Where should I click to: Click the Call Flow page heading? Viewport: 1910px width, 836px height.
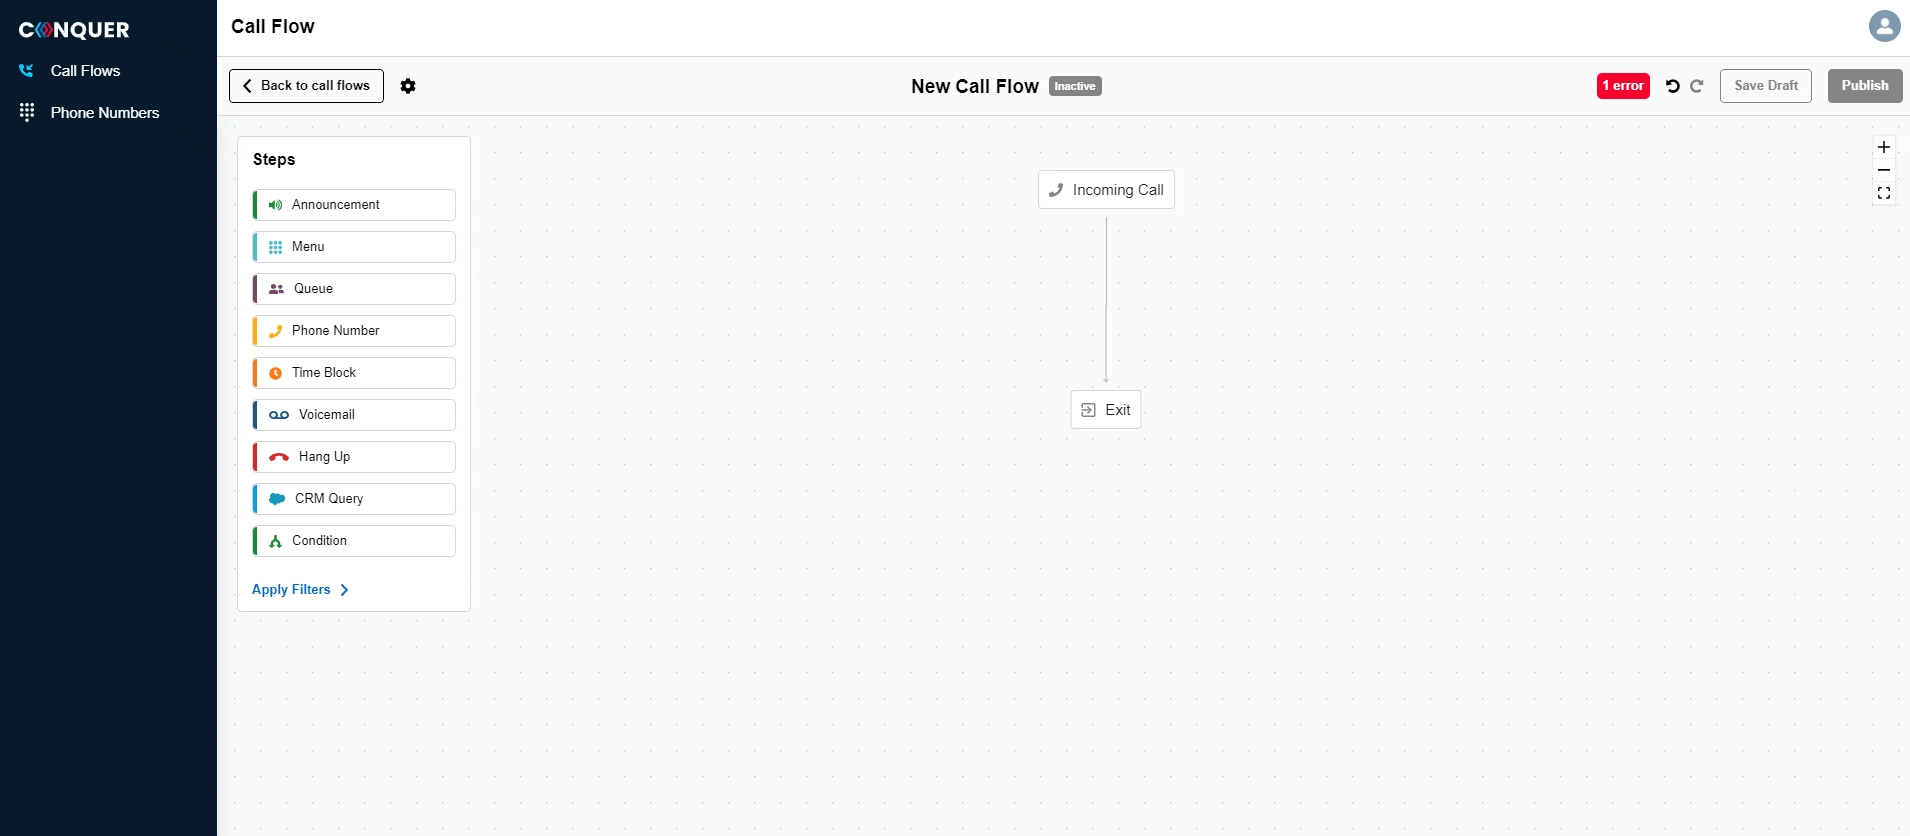273,27
